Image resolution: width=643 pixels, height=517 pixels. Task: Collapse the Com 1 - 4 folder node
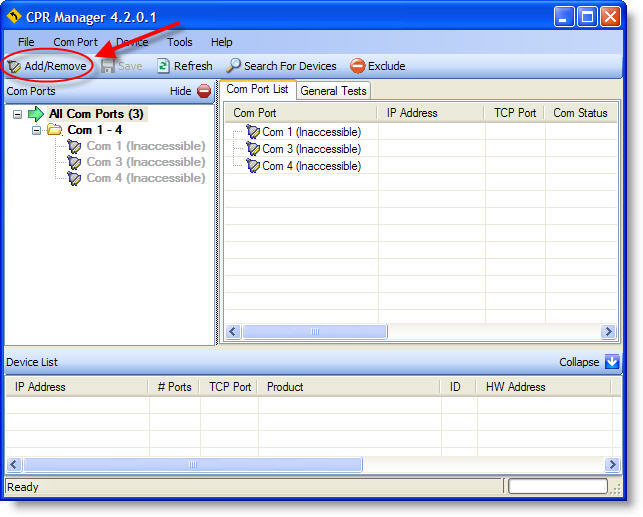tap(36, 130)
